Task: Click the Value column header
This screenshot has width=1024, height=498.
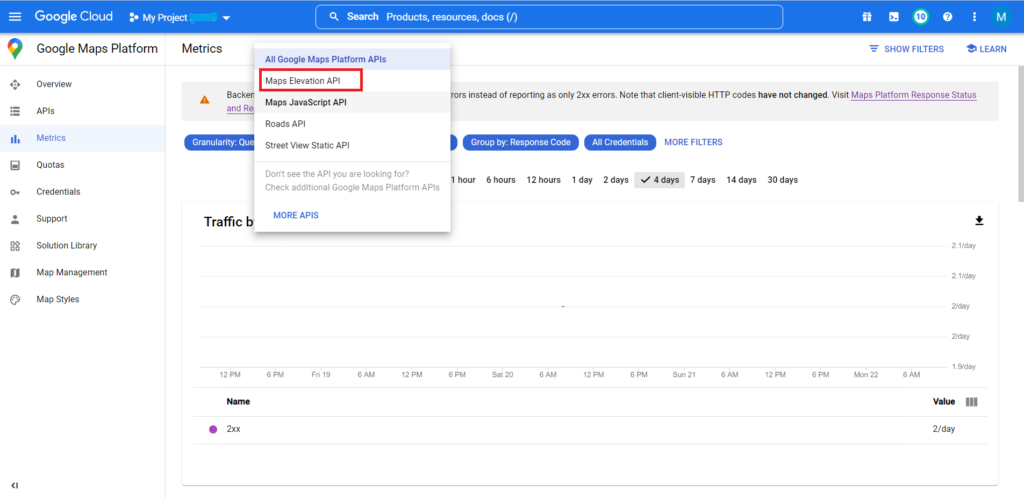Action: [944, 401]
